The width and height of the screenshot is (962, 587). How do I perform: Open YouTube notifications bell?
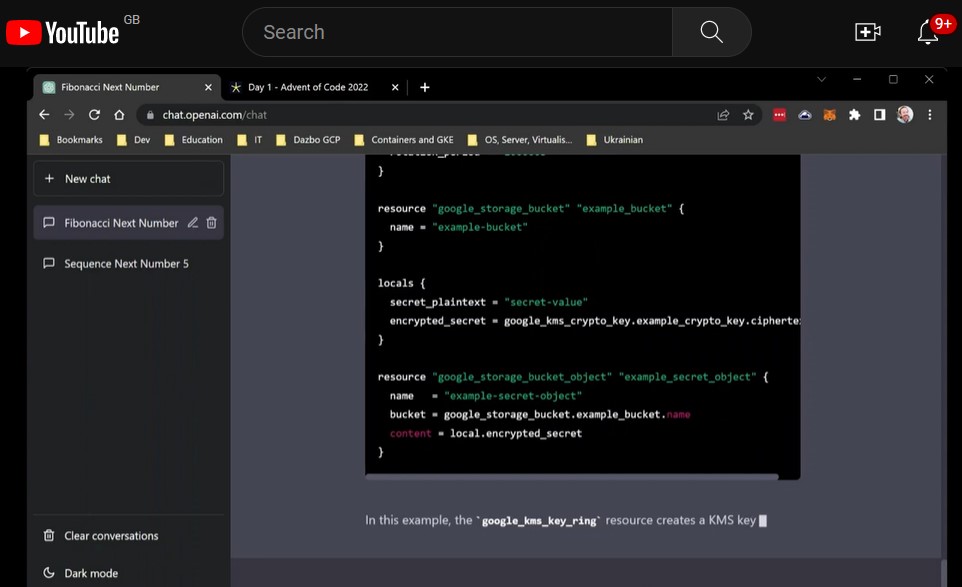928,32
